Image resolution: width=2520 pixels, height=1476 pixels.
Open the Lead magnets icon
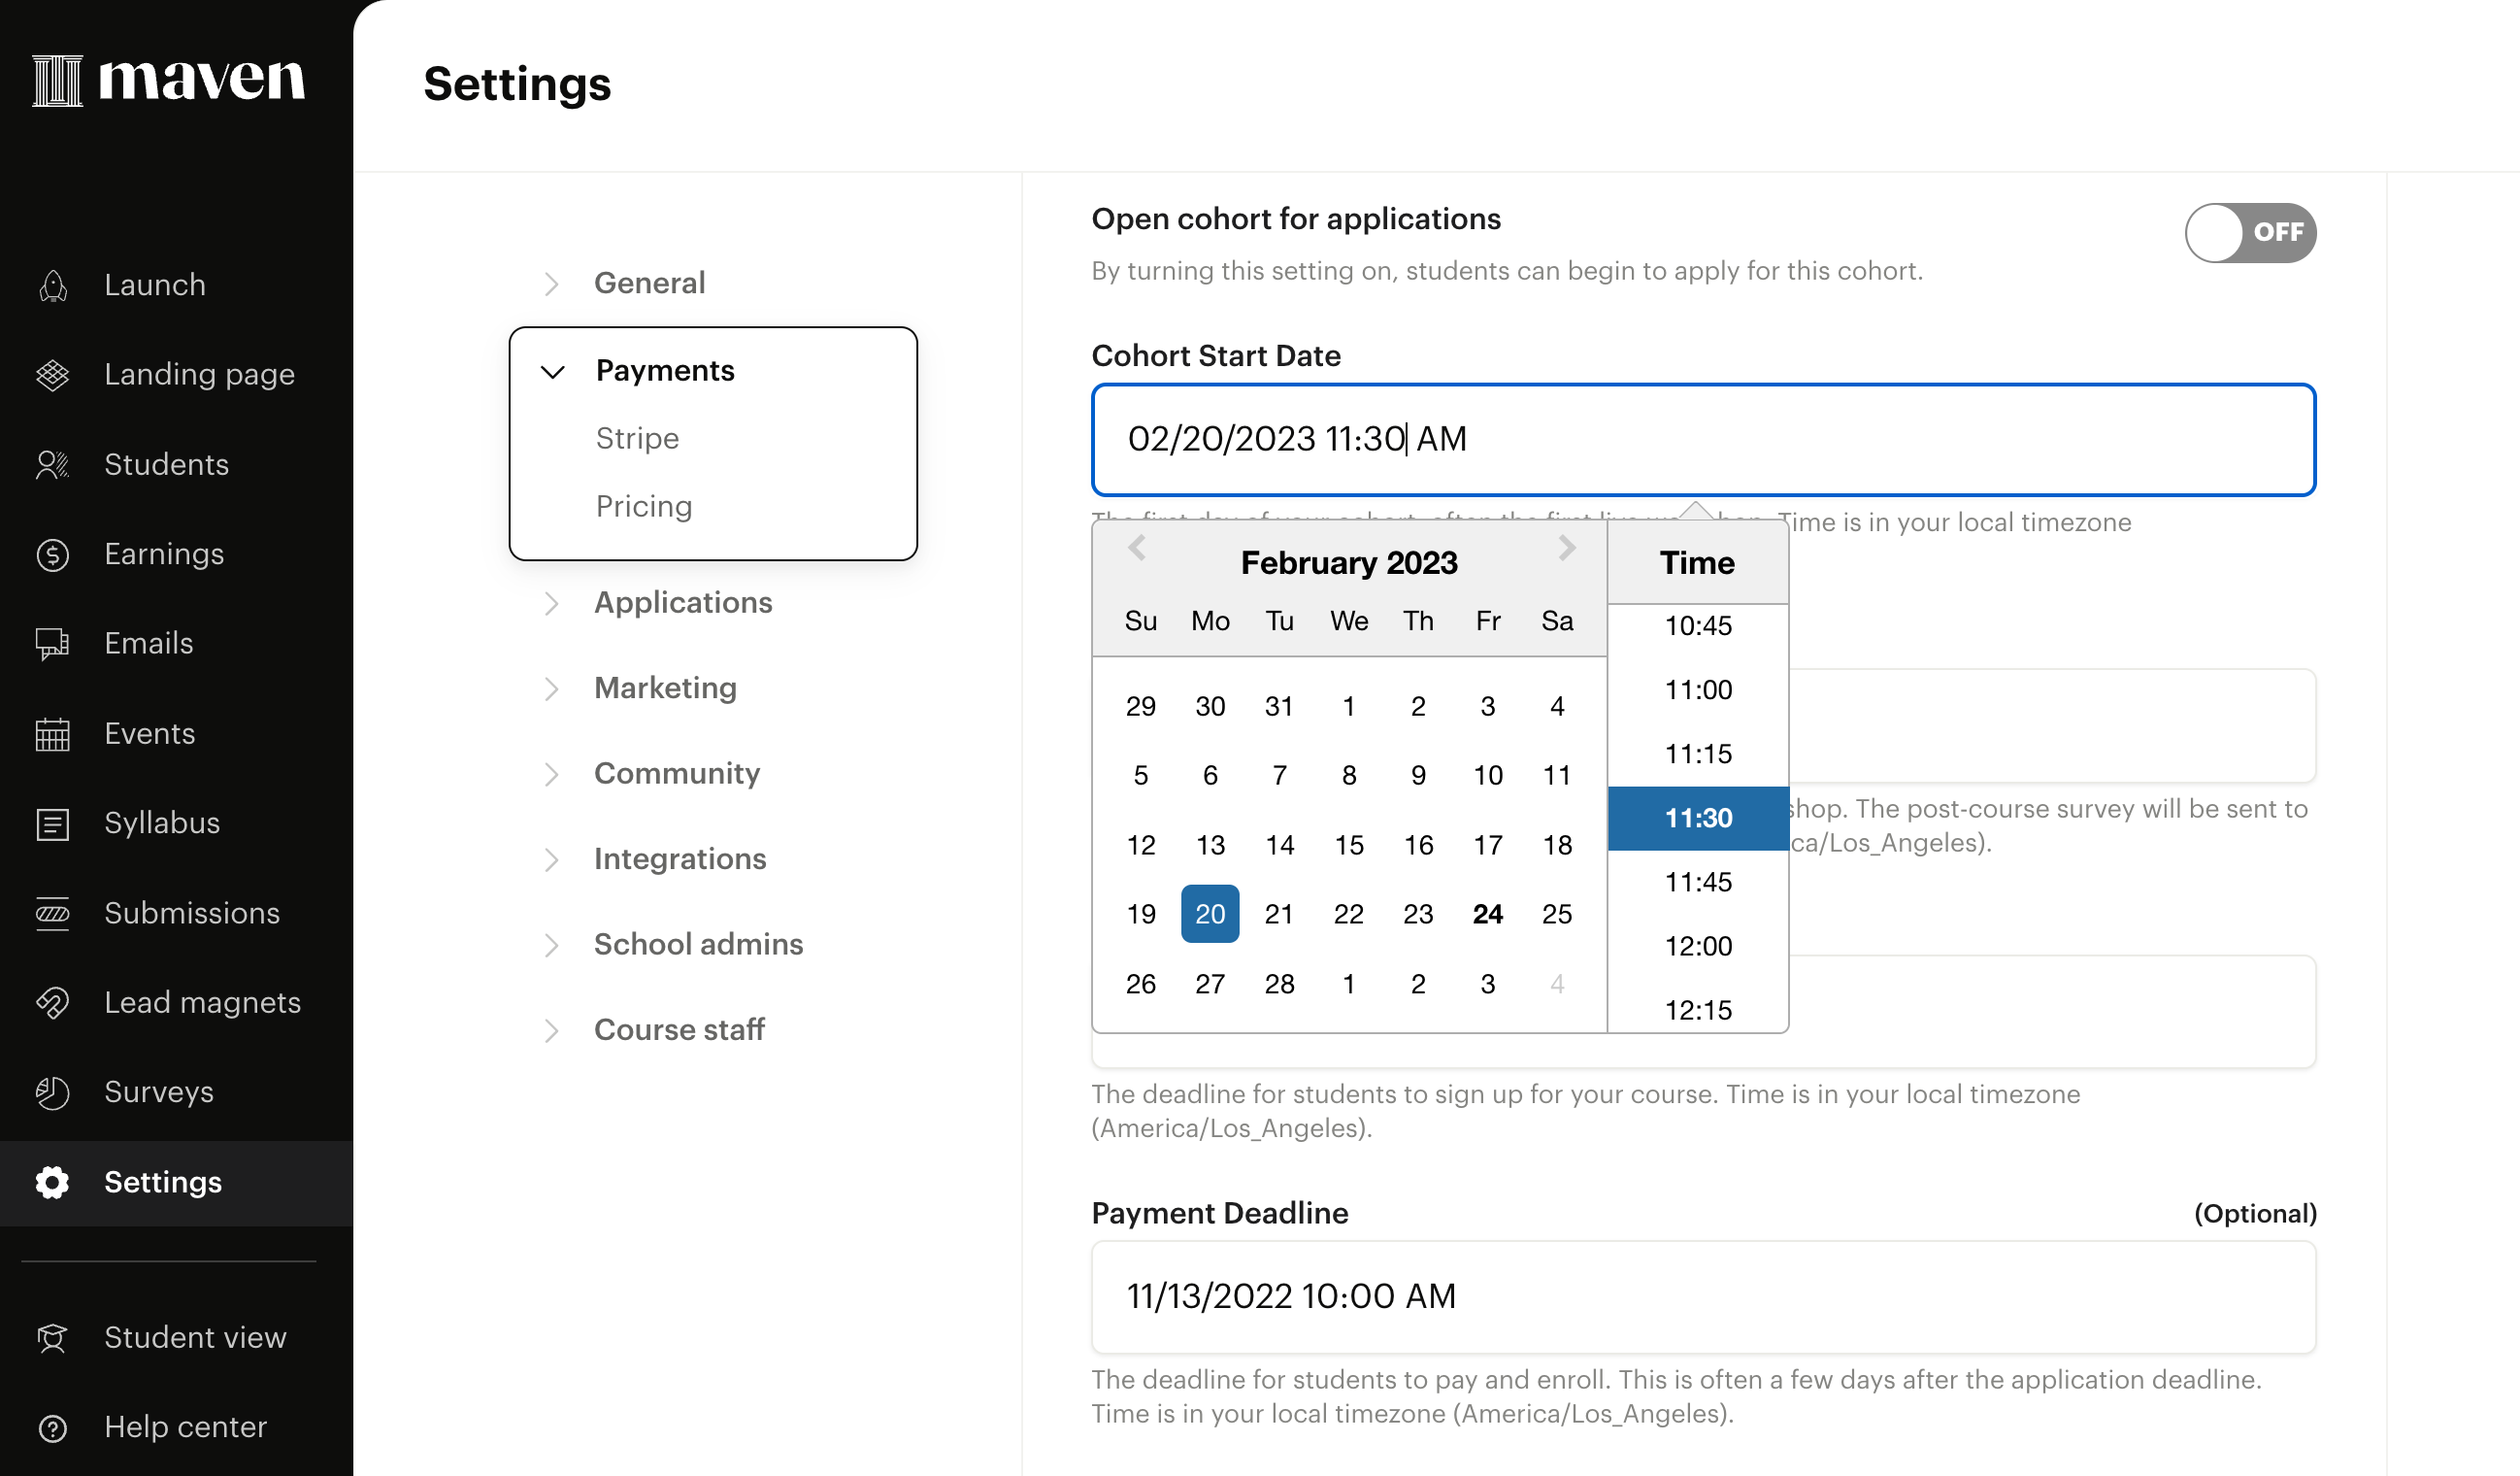(52, 1003)
